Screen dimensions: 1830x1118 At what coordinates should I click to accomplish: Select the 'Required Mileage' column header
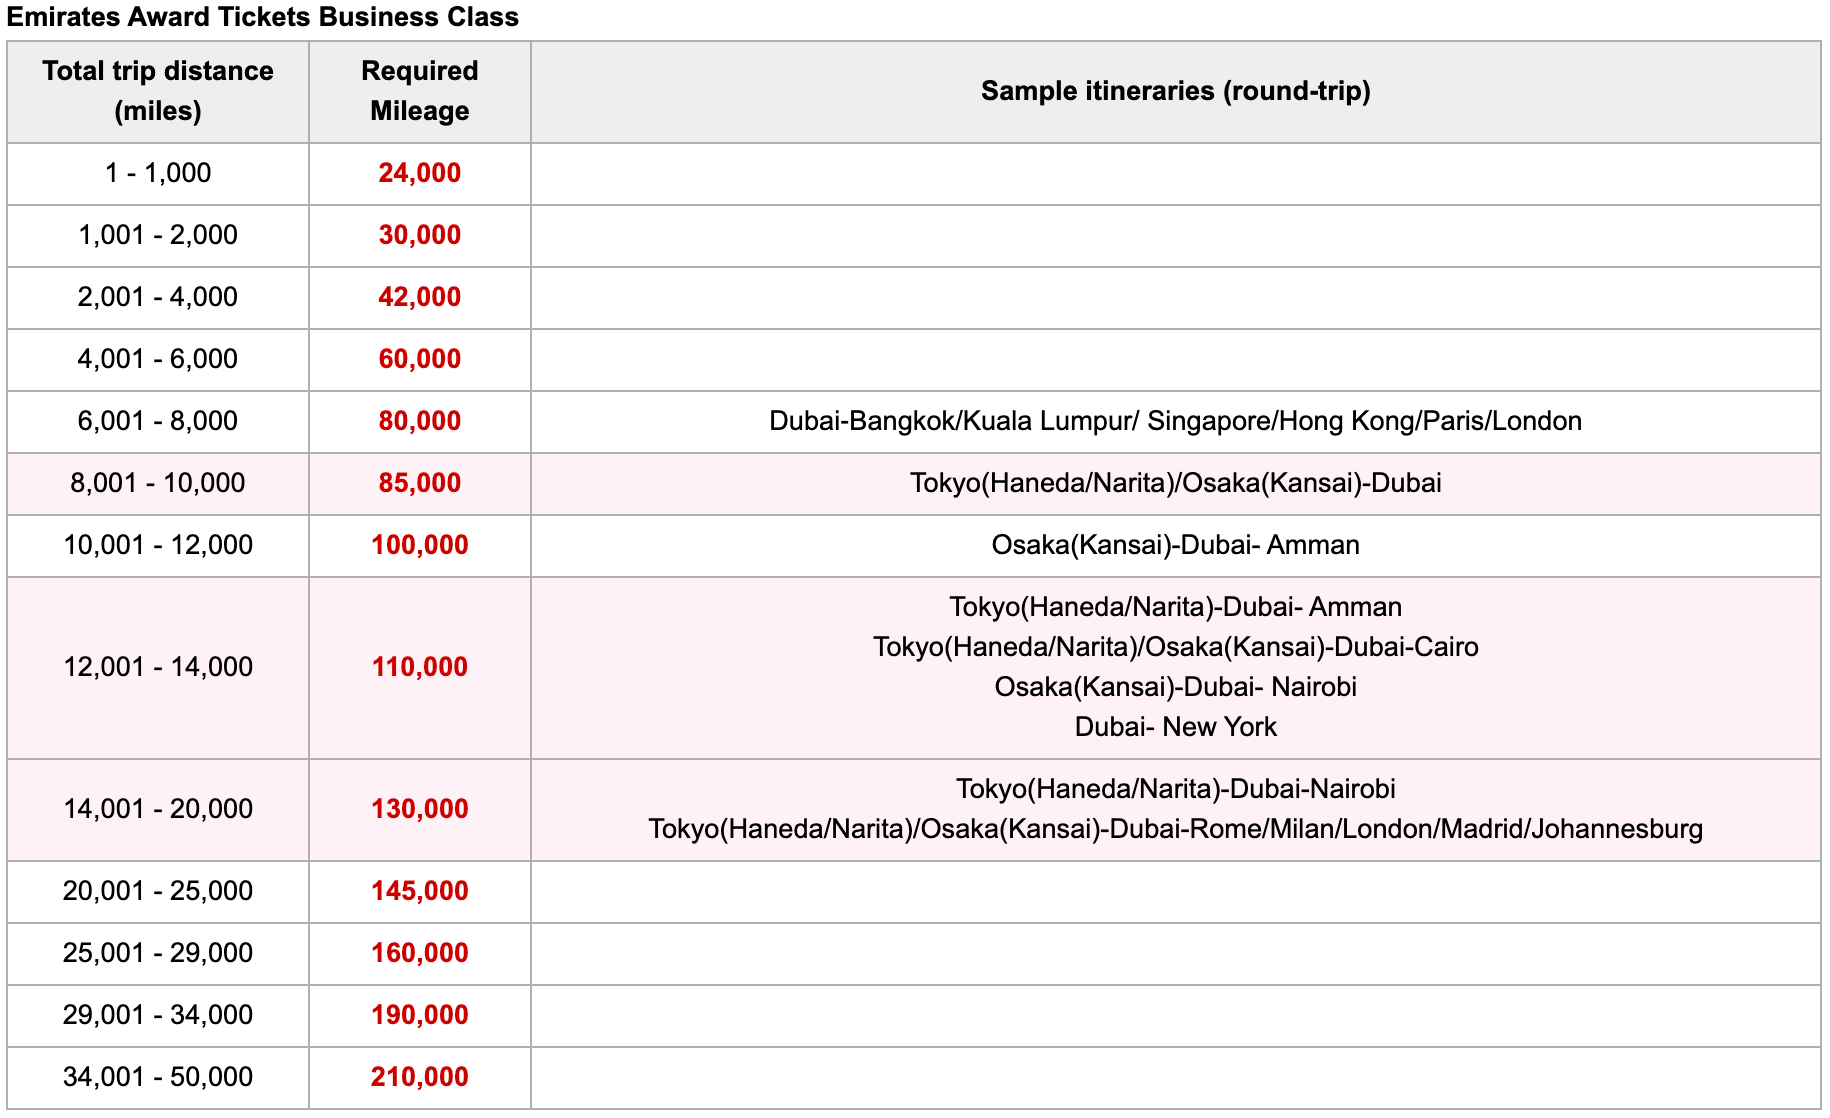click(x=420, y=91)
